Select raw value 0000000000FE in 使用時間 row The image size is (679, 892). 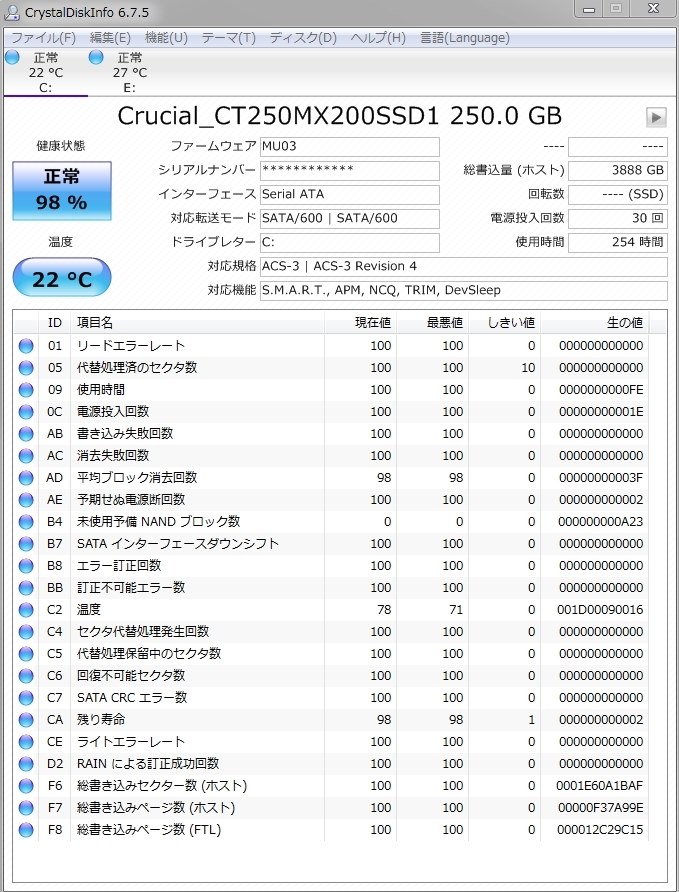coord(601,390)
